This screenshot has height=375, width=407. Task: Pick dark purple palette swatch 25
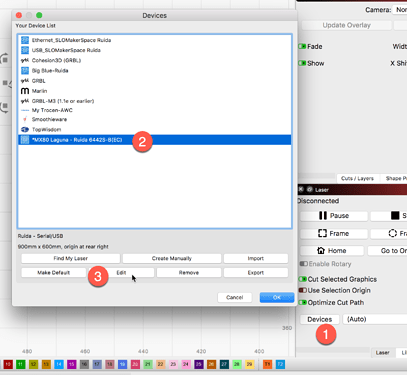[x=199, y=364]
